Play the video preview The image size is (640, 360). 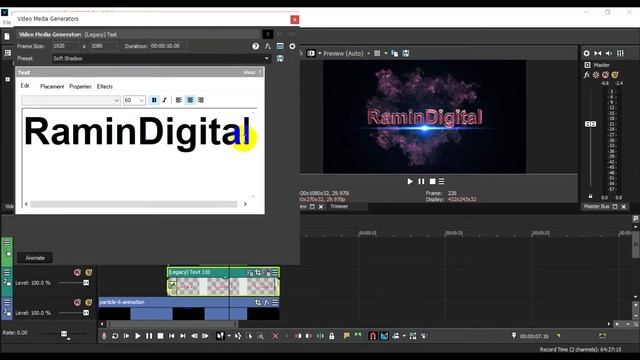410,181
